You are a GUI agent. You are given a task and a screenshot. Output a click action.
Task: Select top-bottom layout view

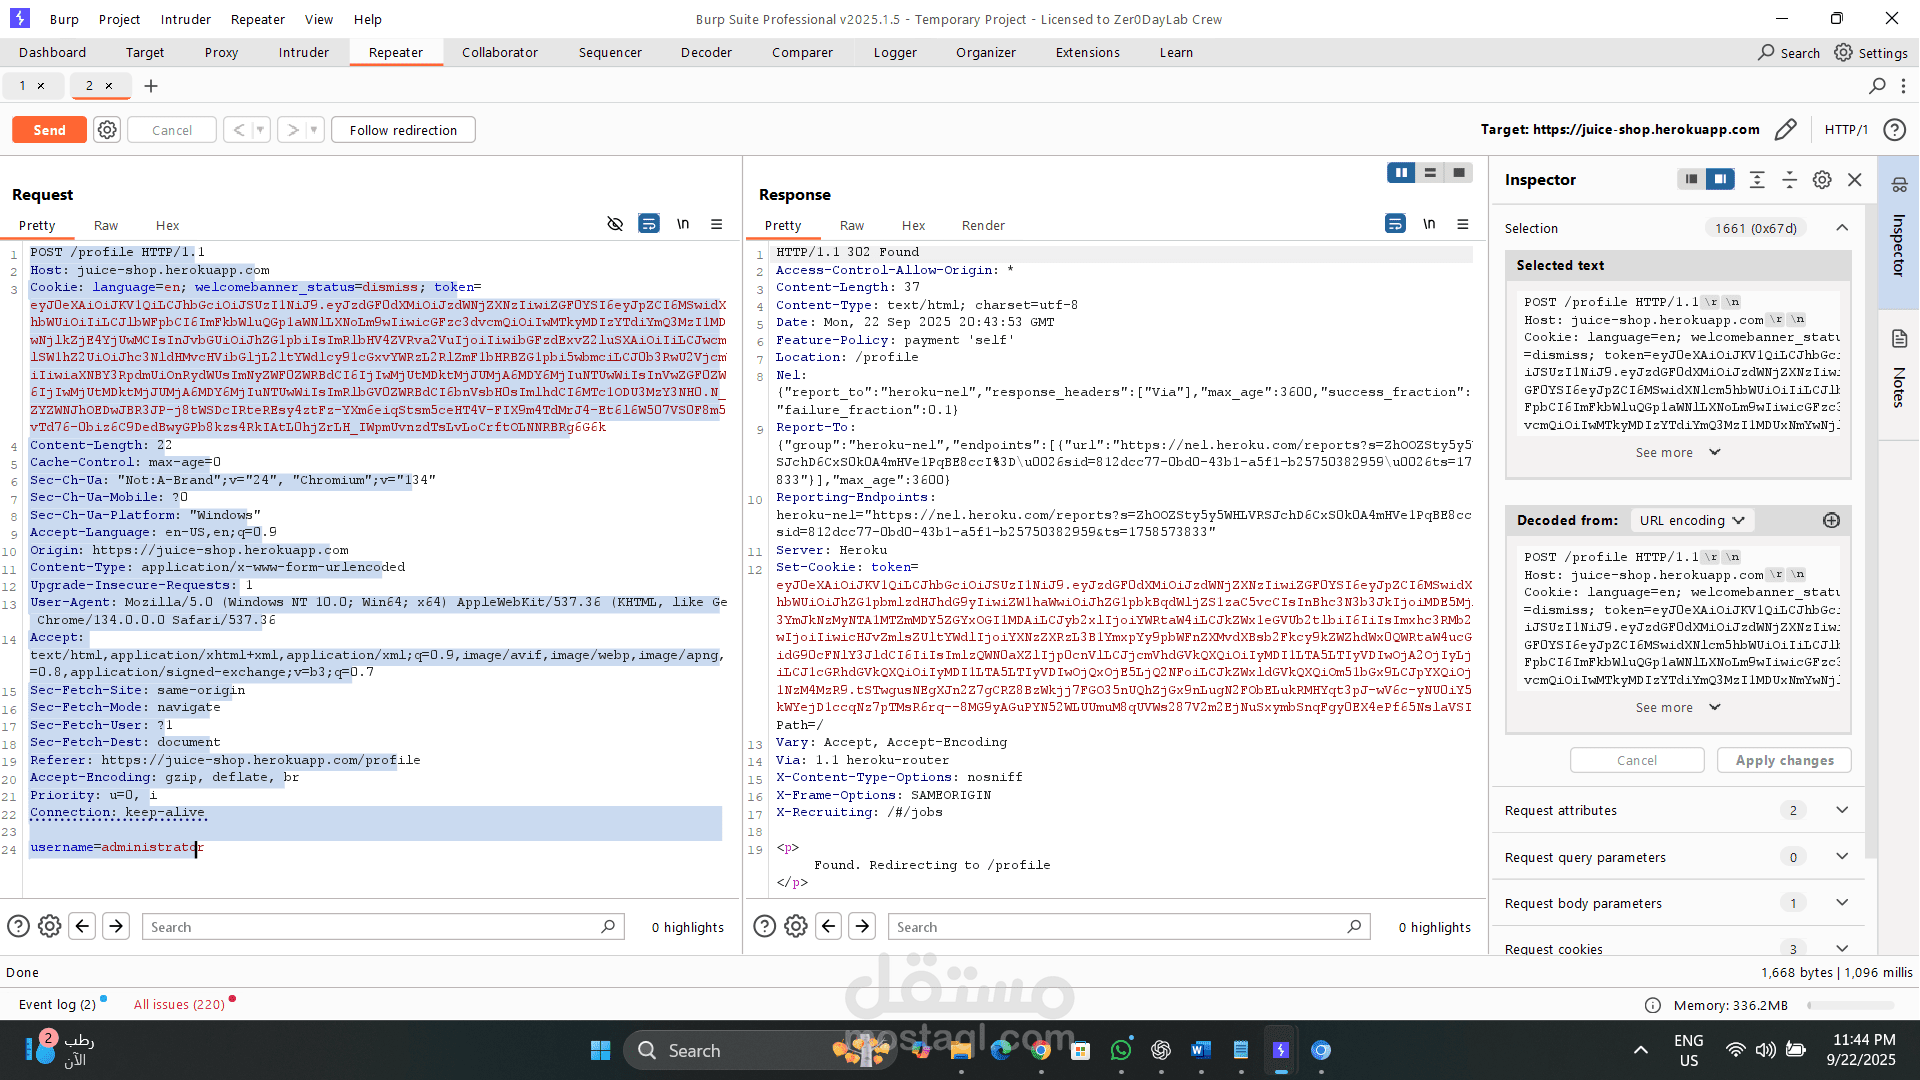pos(1430,173)
